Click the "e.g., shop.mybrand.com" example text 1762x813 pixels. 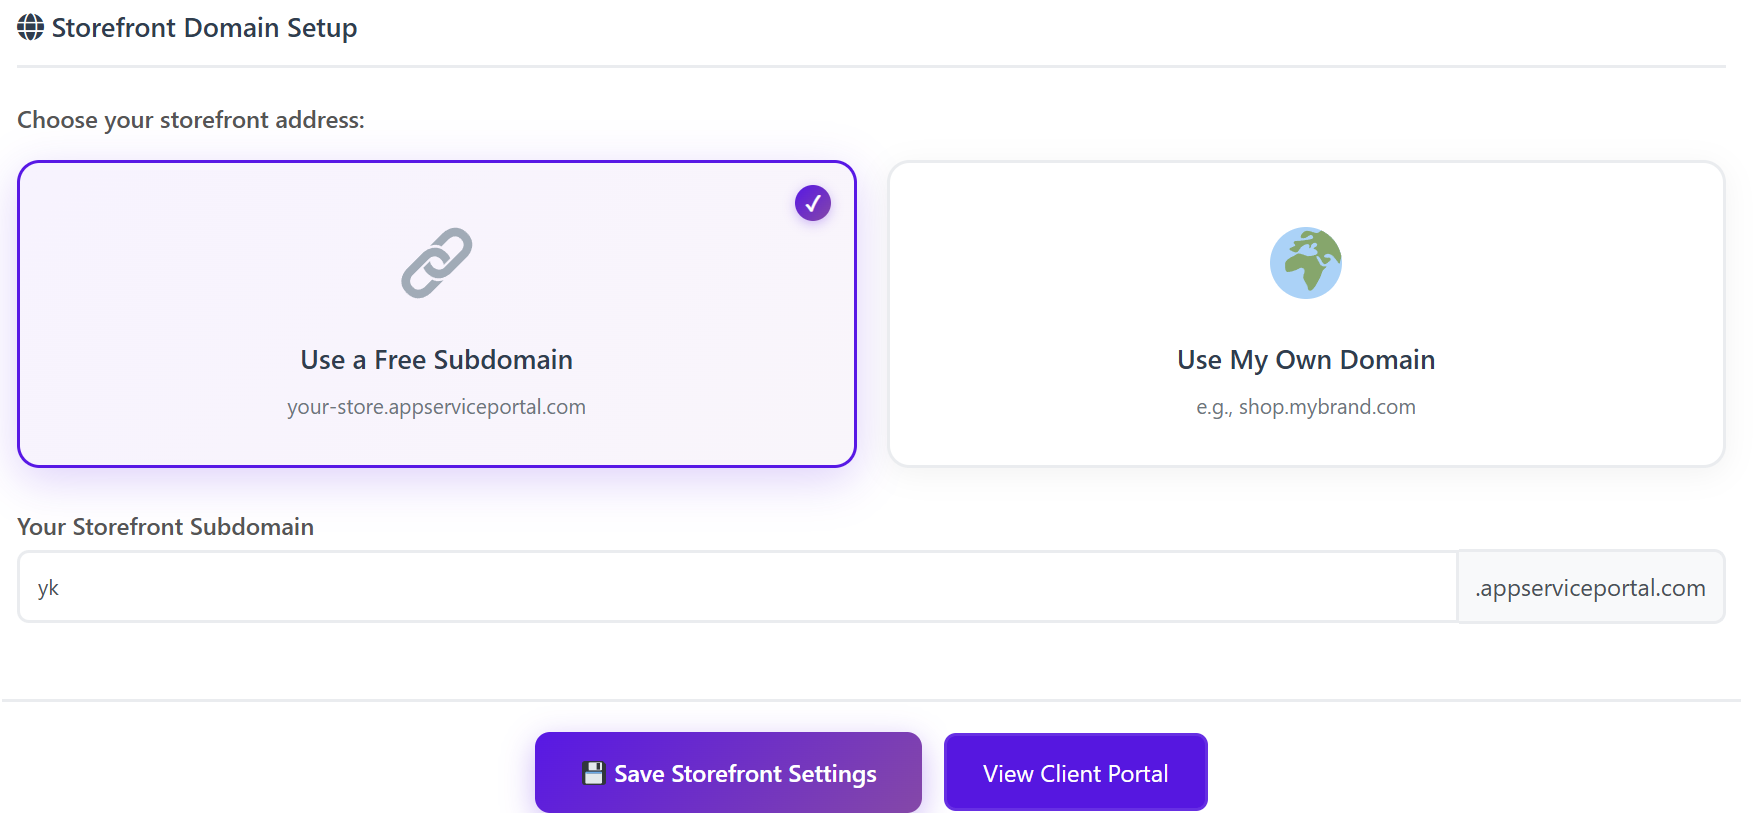pos(1305,407)
